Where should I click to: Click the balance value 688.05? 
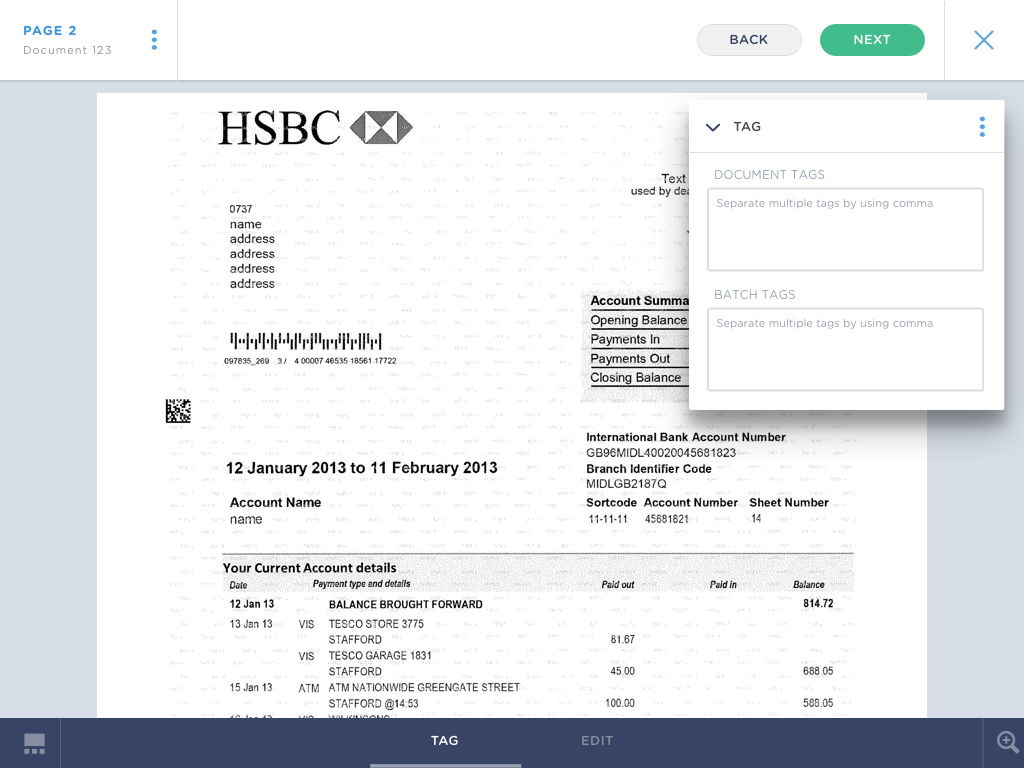[x=818, y=671]
